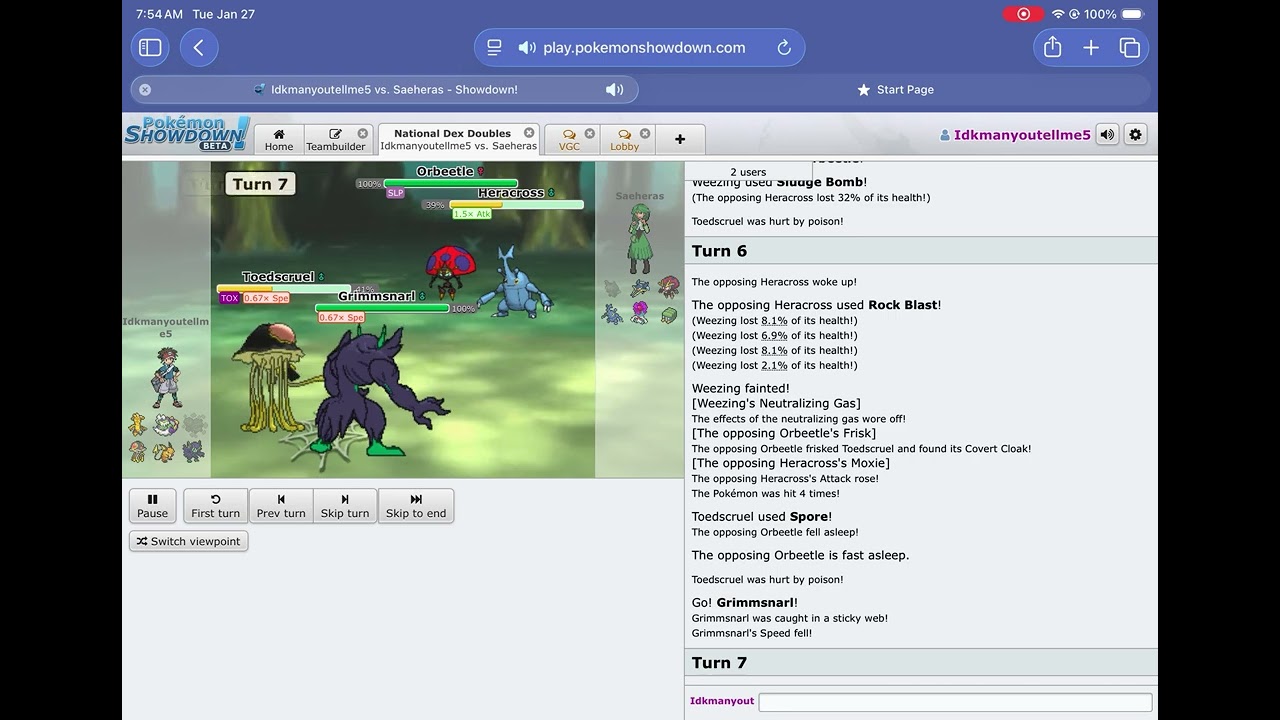Reload the Pokemon Showdown page

click(784, 47)
